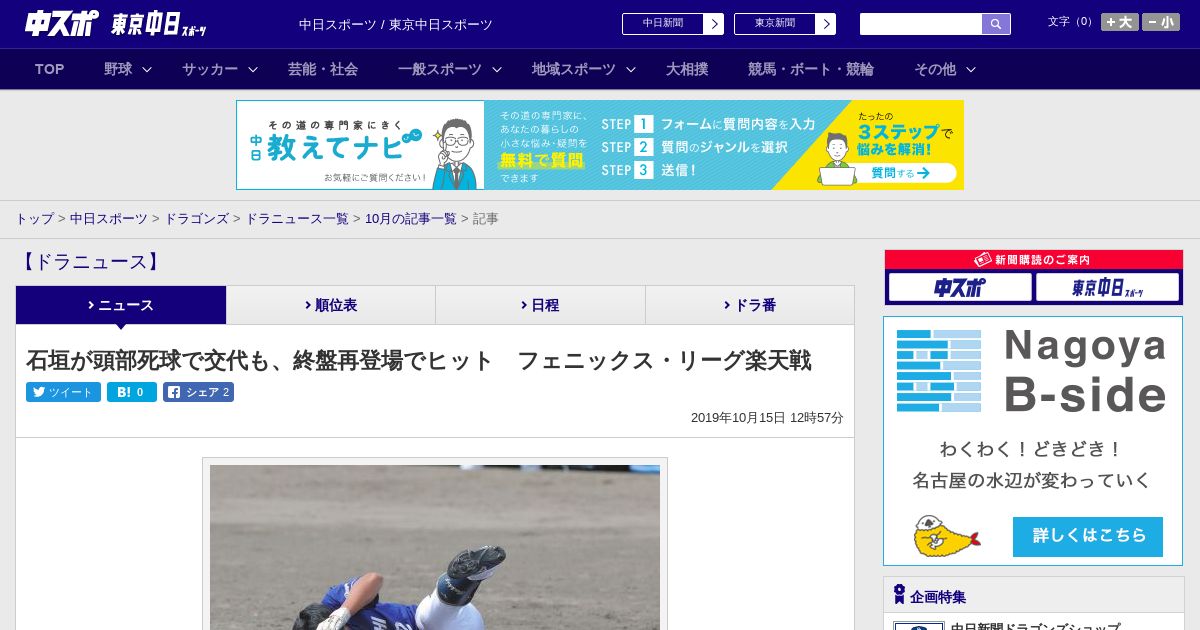Open the 大相撲 menu item
The width and height of the screenshot is (1200, 630).
[x=687, y=69]
